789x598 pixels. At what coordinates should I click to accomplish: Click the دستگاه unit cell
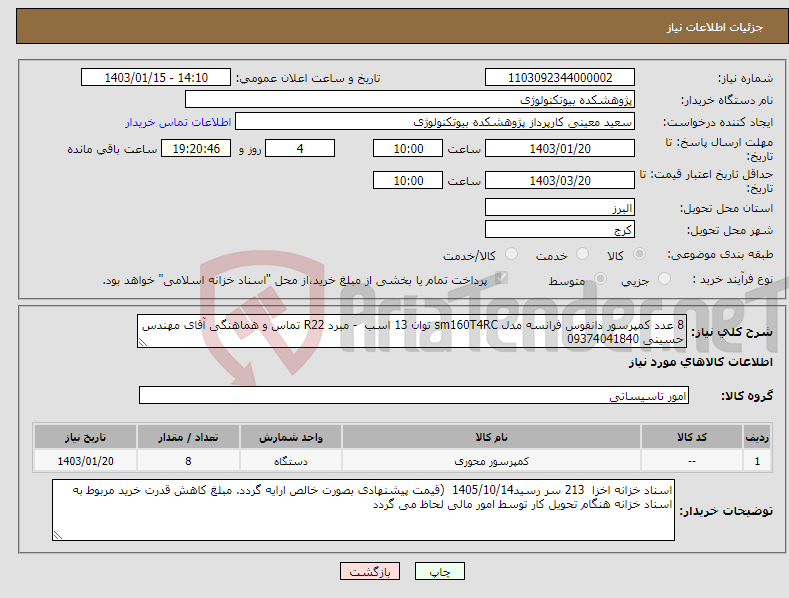click(x=291, y=461)
